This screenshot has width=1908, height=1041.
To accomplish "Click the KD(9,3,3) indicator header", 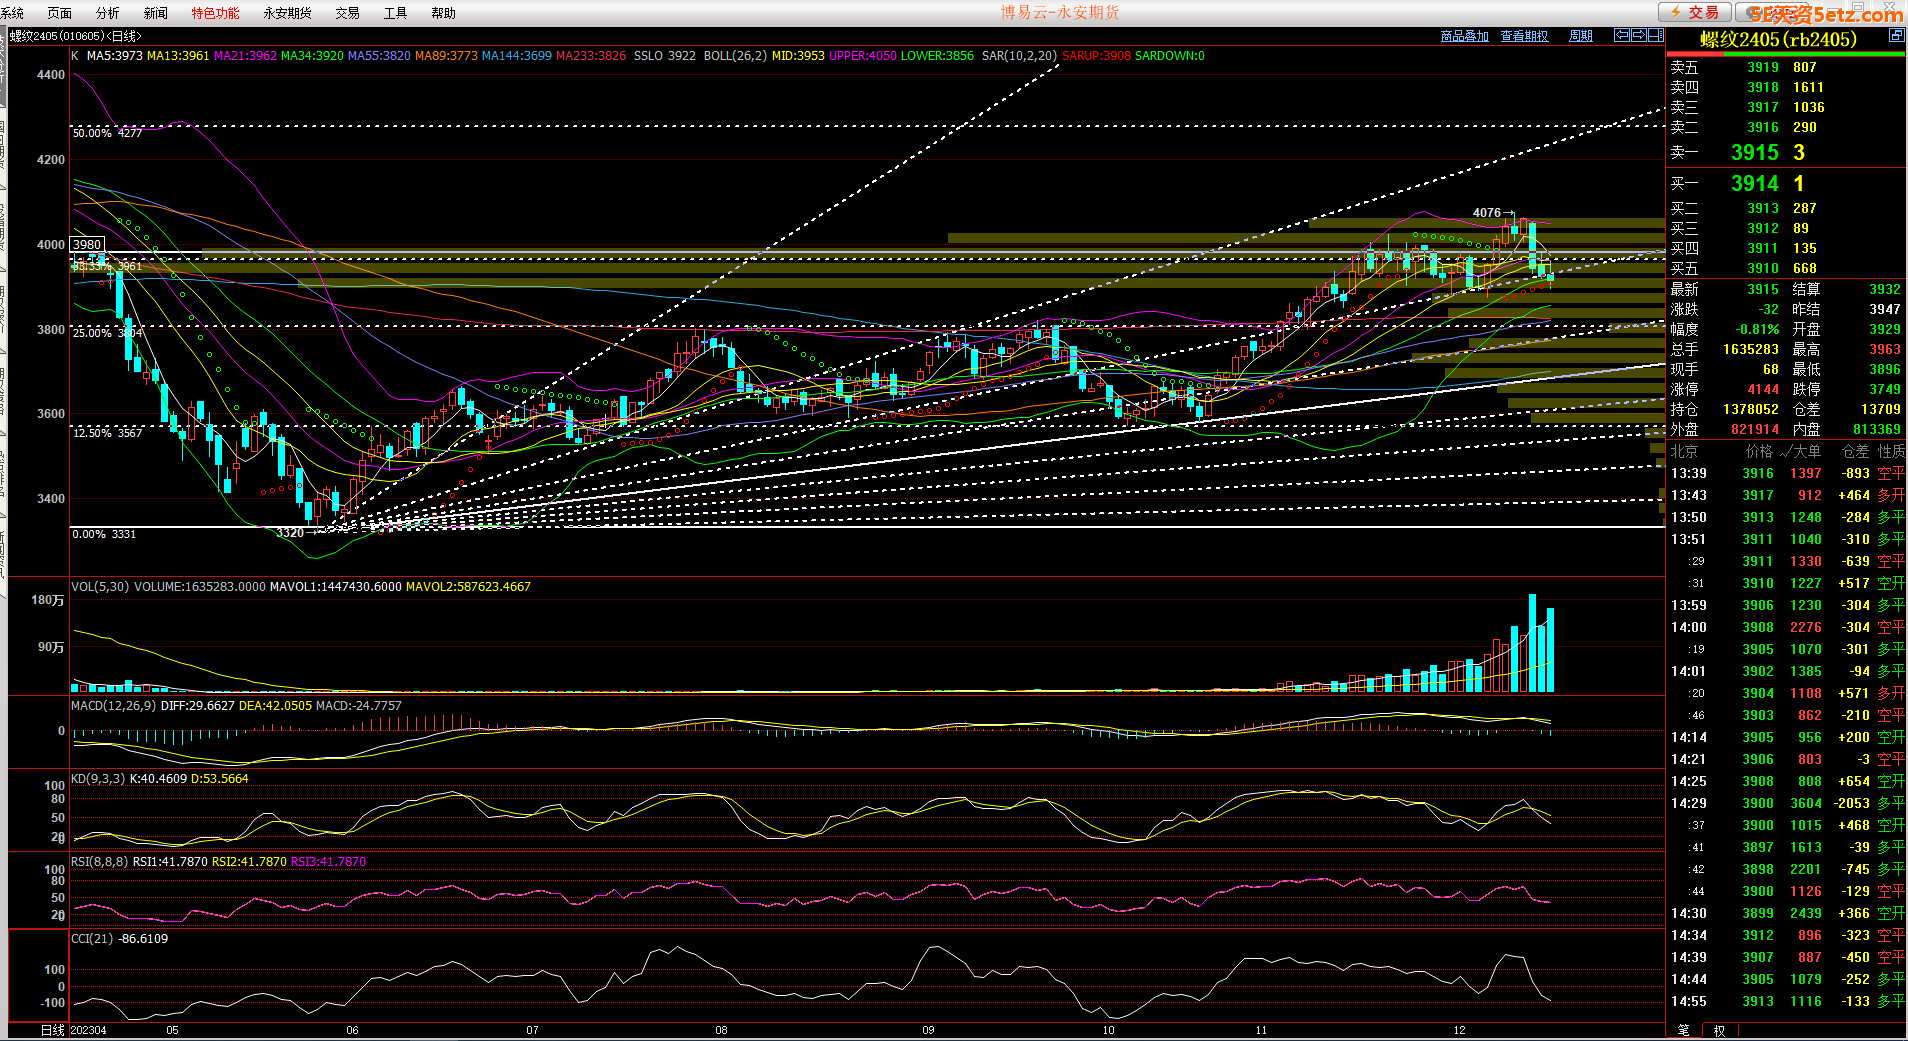I will click(98, 779).
